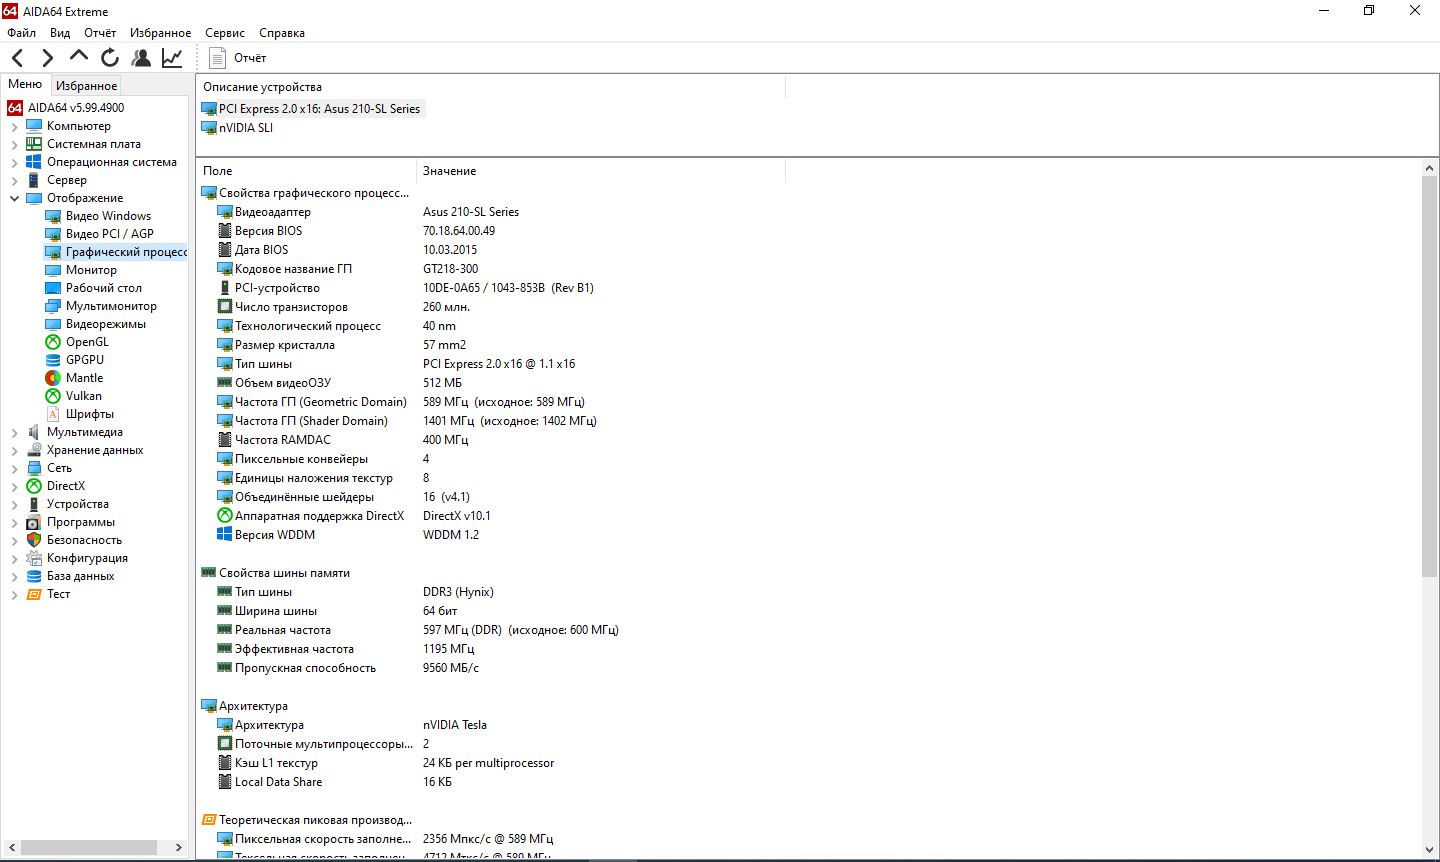This screenshot has height=862, width=1440.
Task: Click the Back navigation arrow
Action: coord(18,58)
